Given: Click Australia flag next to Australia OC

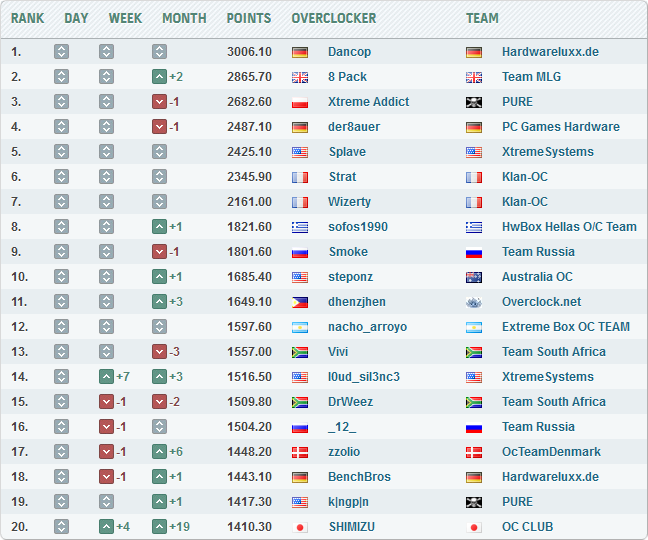Looking at the screenshot, I should click(x=474, y=277).
